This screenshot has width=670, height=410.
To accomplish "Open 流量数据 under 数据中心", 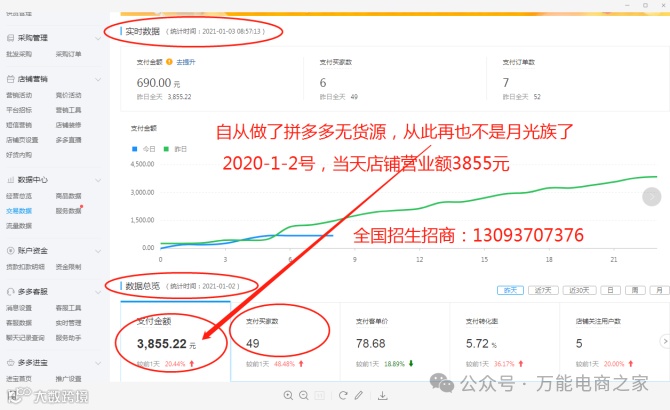I will (x=19, y=226).
